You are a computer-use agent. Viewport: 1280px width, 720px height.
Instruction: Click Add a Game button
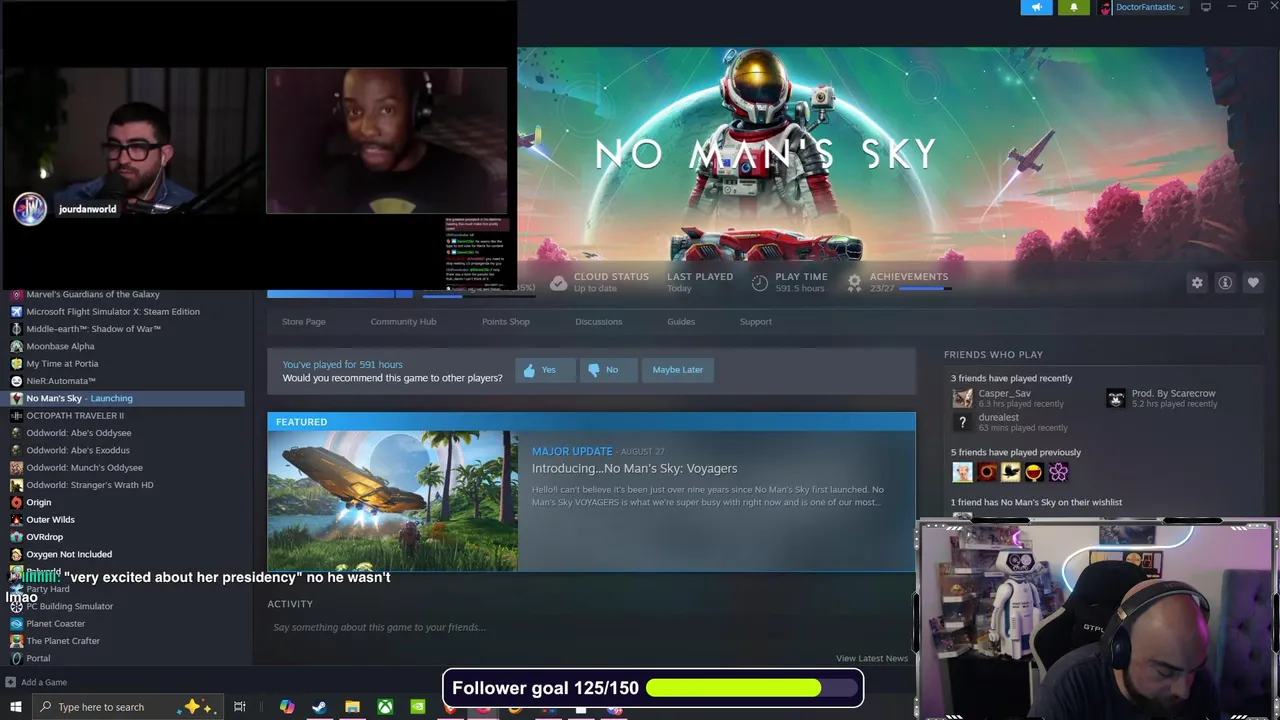(36, 682)
